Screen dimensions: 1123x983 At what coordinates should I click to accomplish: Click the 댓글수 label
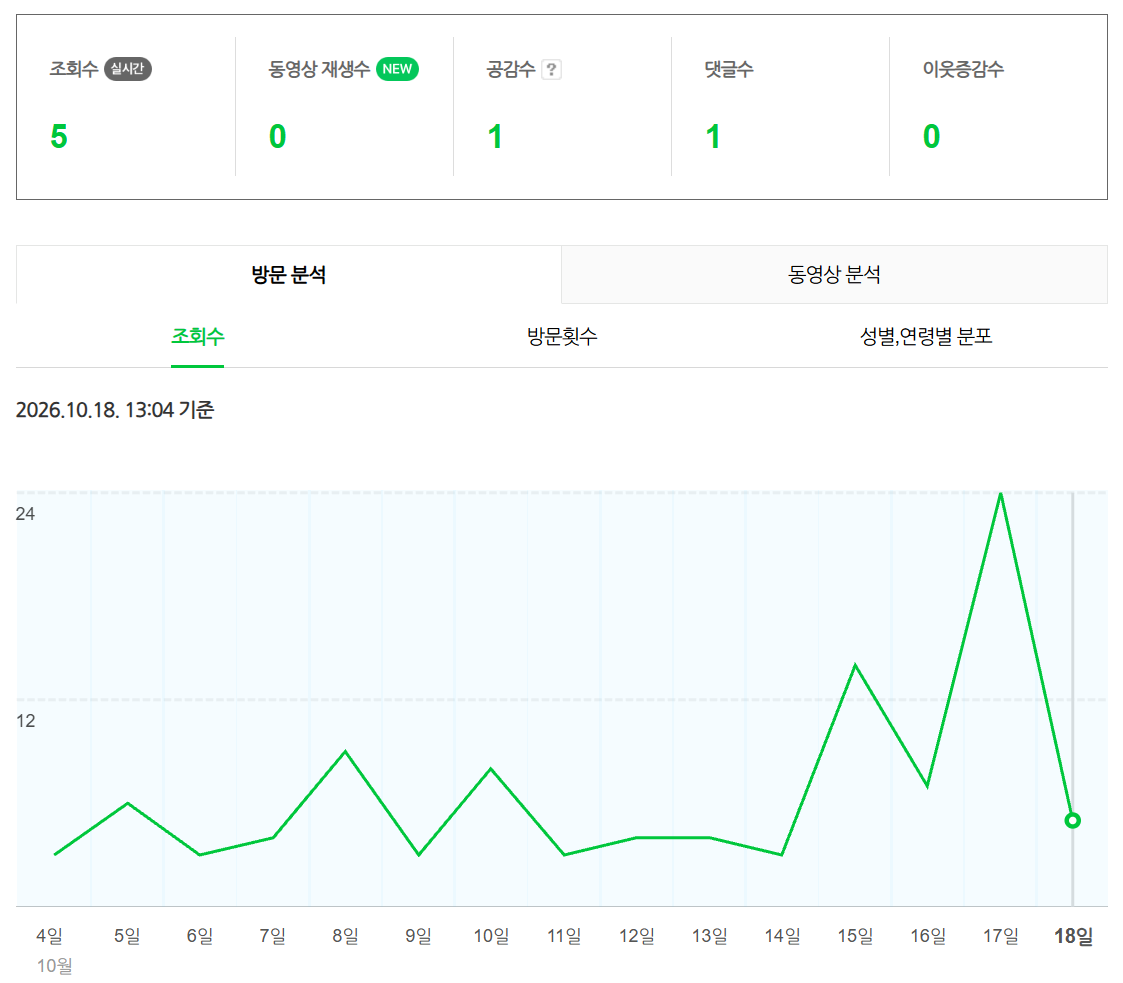pyautogui.click(x=729, y=69)
